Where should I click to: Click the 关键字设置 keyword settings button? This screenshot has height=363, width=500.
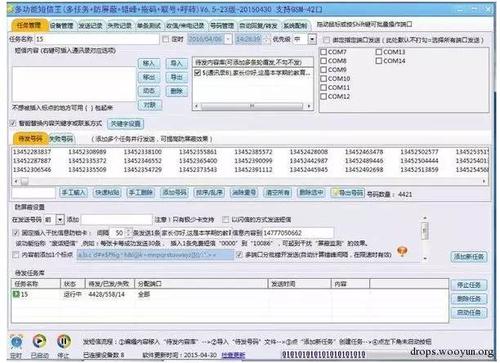pos(125,124)
